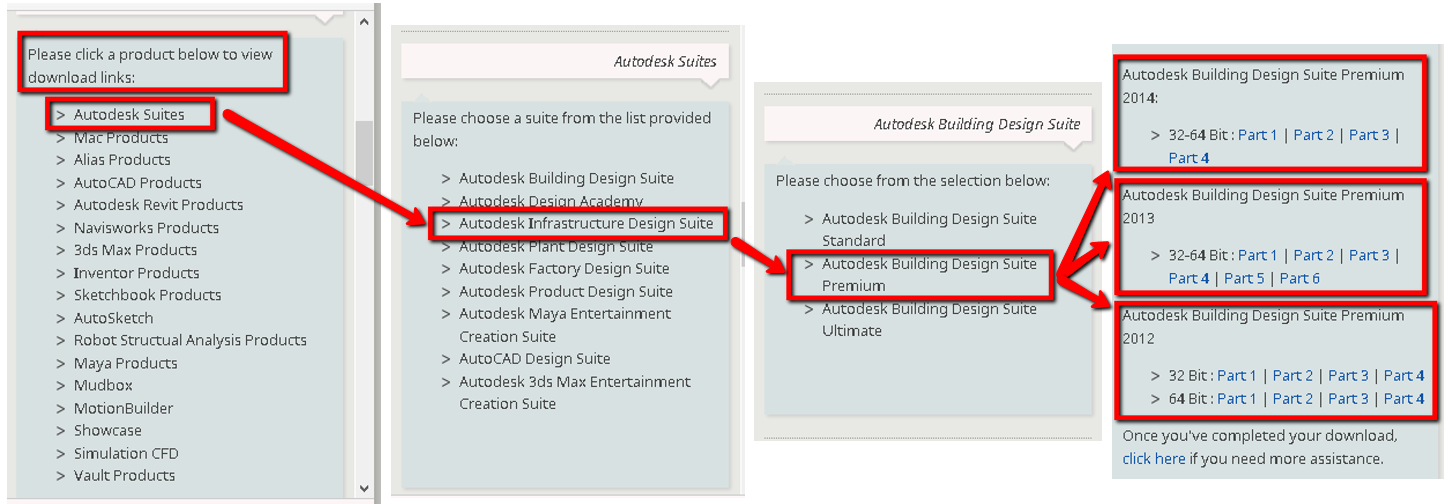
Task: Select Autodesk Infrastructure Design Suite
Action: click(586, 223)
